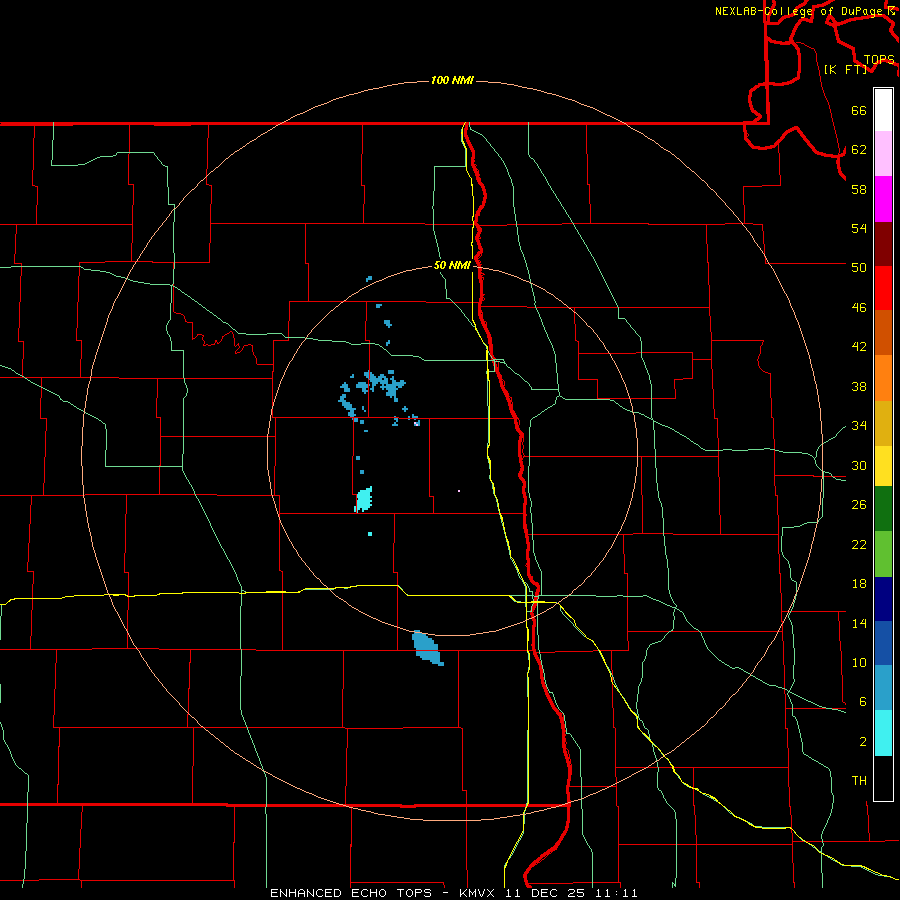Click the dark maroon swatch in the scale
The height and width of the screenshot is (900, 900).
click(883, 244)
